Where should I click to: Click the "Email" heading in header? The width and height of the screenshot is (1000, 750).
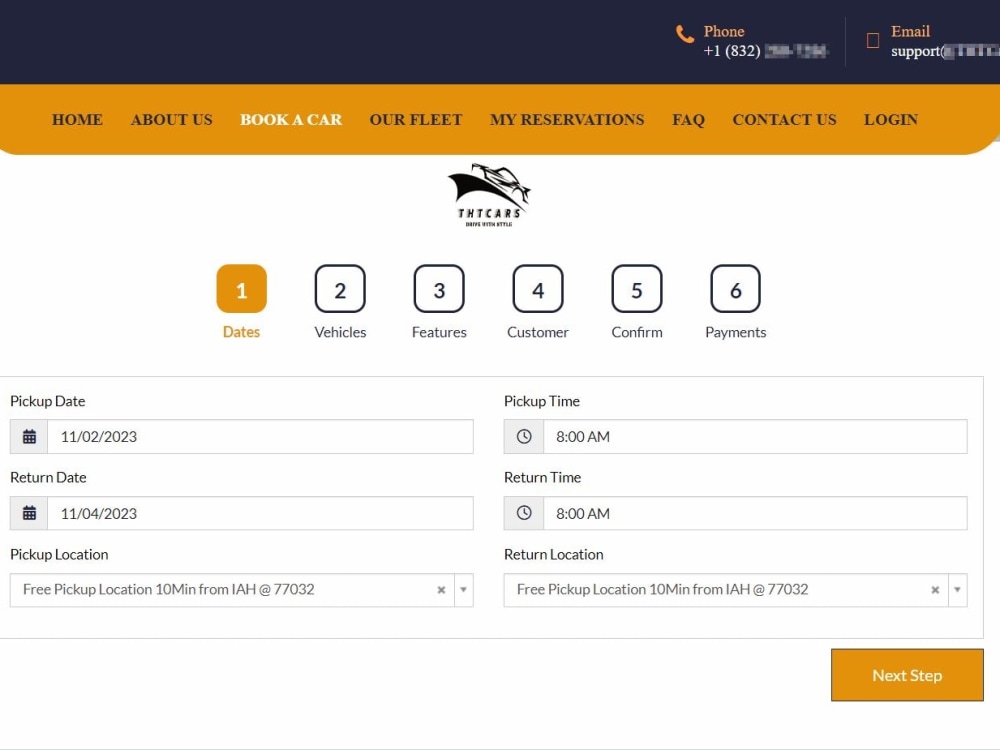[910, 31]
